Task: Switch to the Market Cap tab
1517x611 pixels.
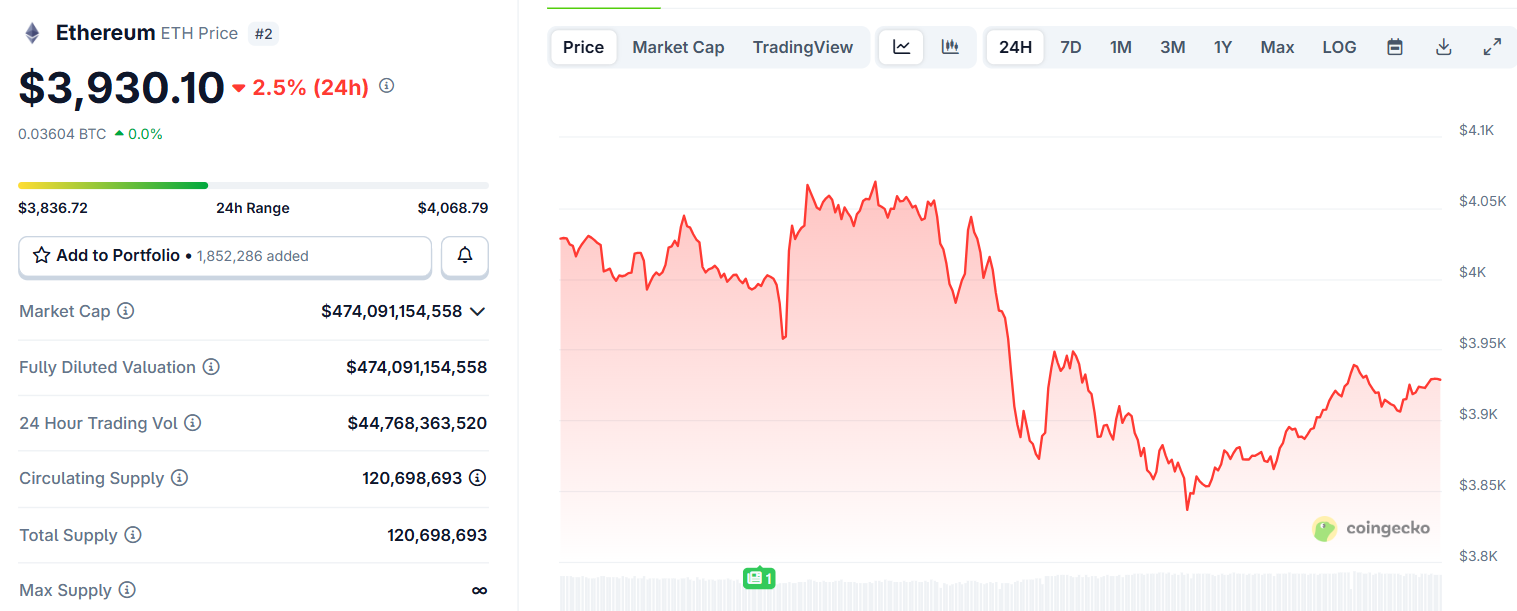Action: pos(678,47)
